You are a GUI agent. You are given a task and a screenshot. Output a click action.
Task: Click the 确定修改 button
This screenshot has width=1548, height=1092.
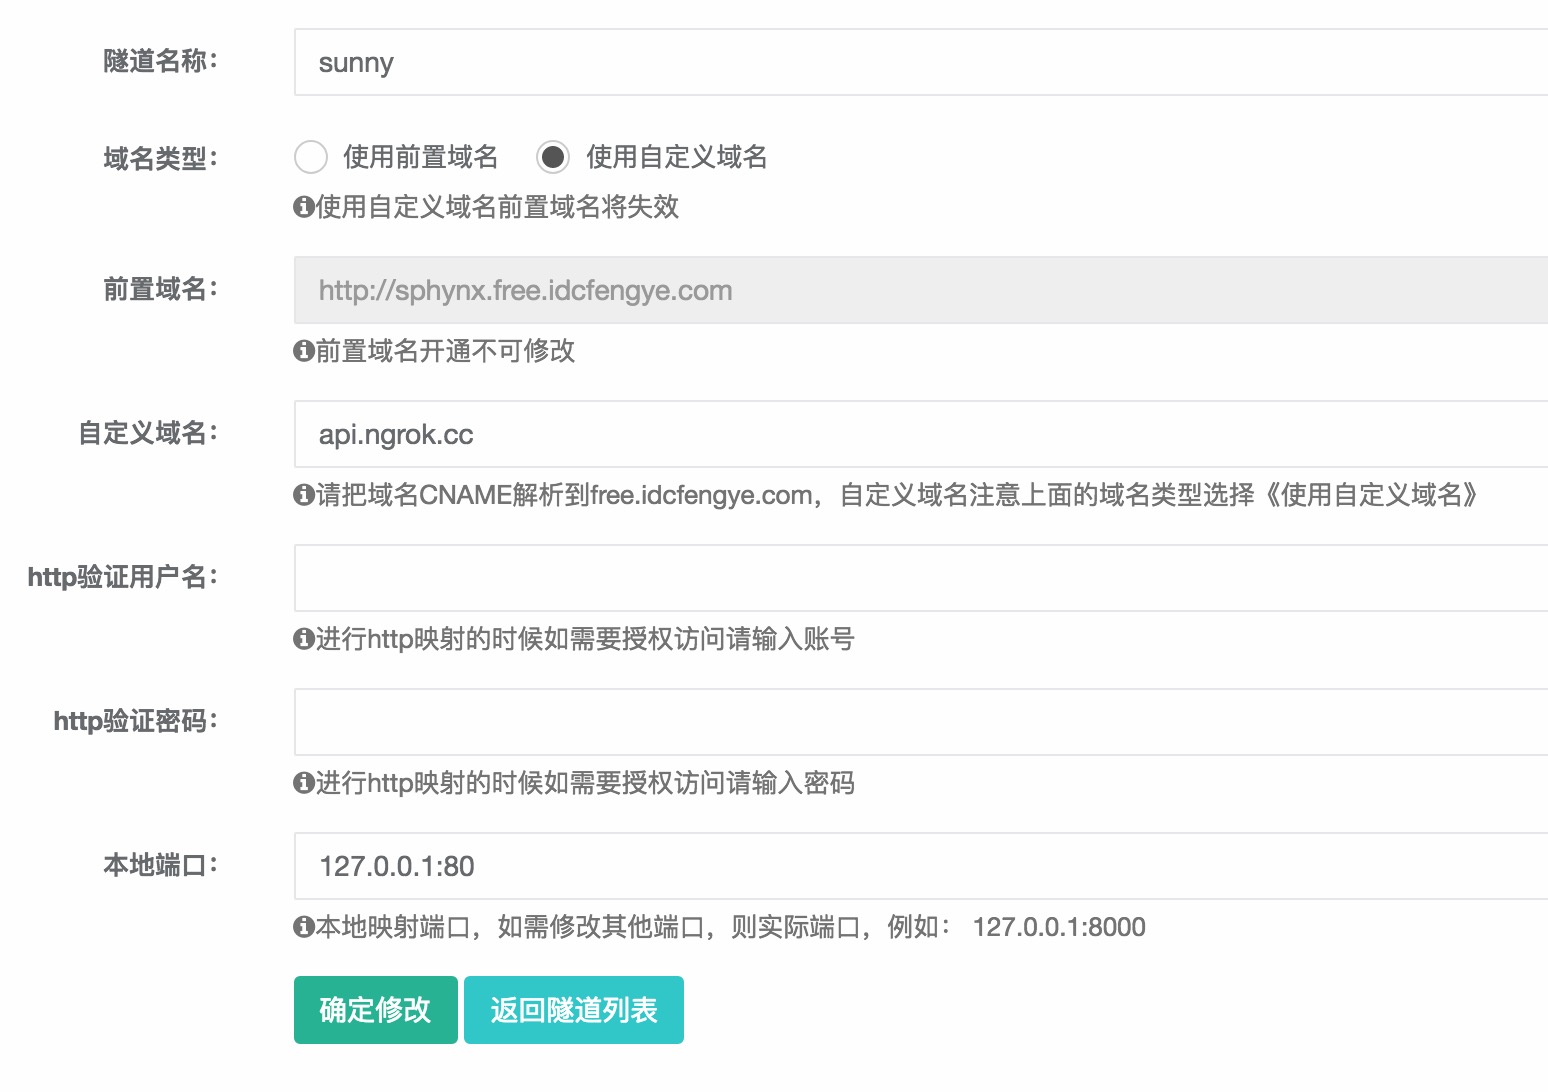click(x=376, y=1010)
